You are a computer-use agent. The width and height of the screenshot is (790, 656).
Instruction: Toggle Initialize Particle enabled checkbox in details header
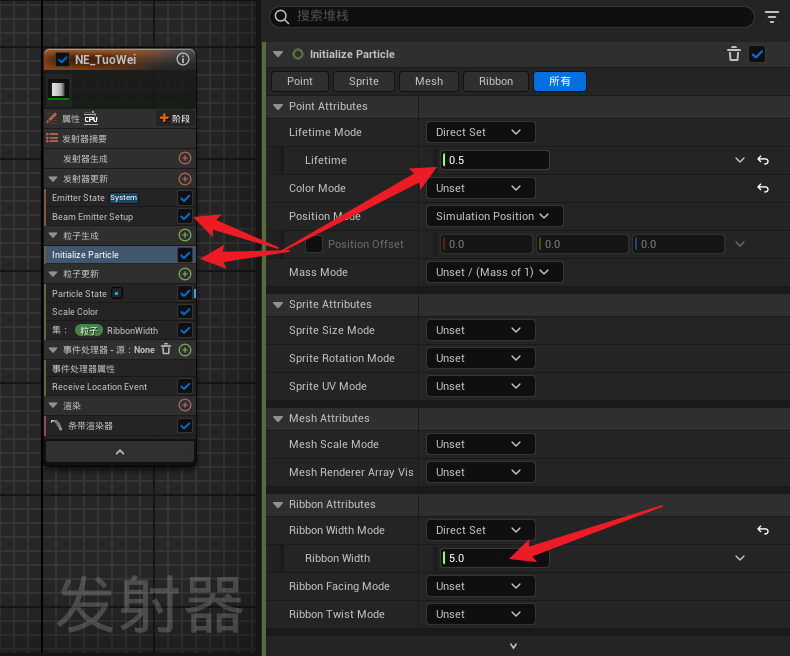757,54
